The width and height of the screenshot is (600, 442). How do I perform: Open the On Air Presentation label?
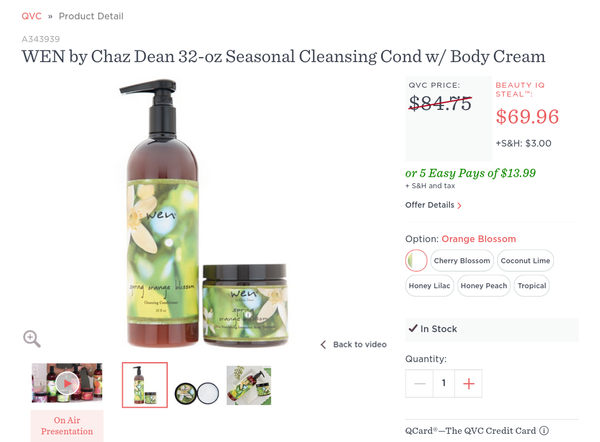pos(67,426)
